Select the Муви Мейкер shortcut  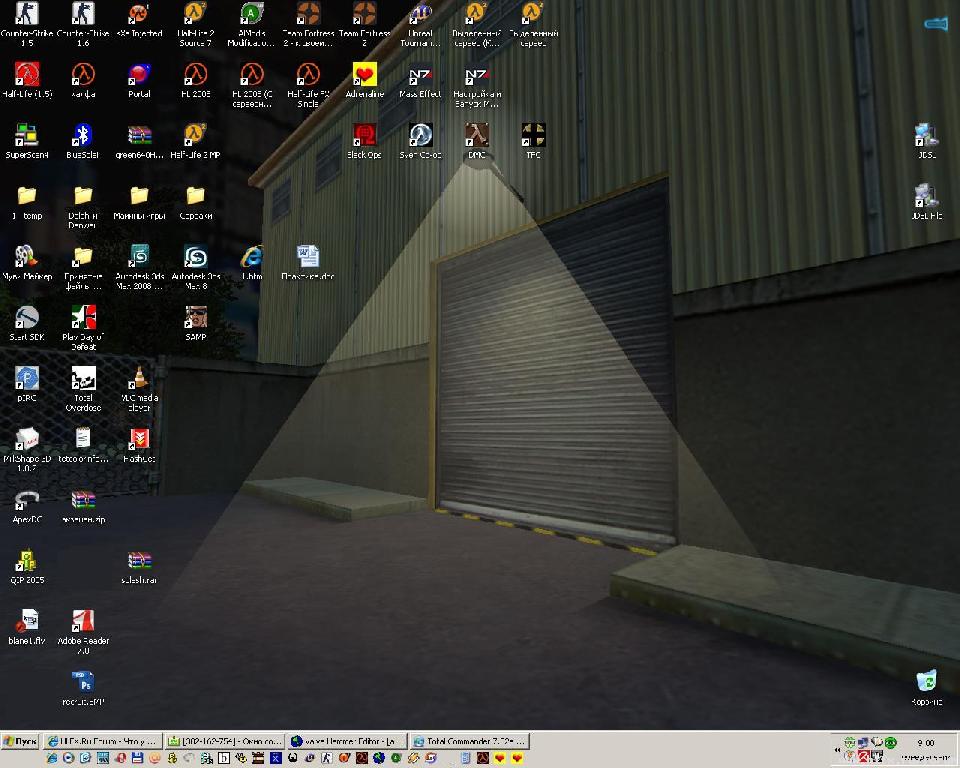click(27, 263)
